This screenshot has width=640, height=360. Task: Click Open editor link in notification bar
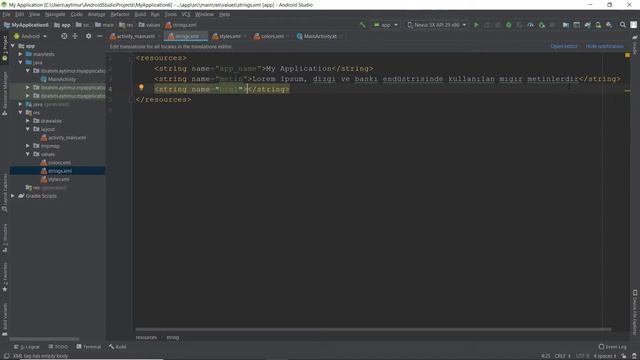coord(564,47)
